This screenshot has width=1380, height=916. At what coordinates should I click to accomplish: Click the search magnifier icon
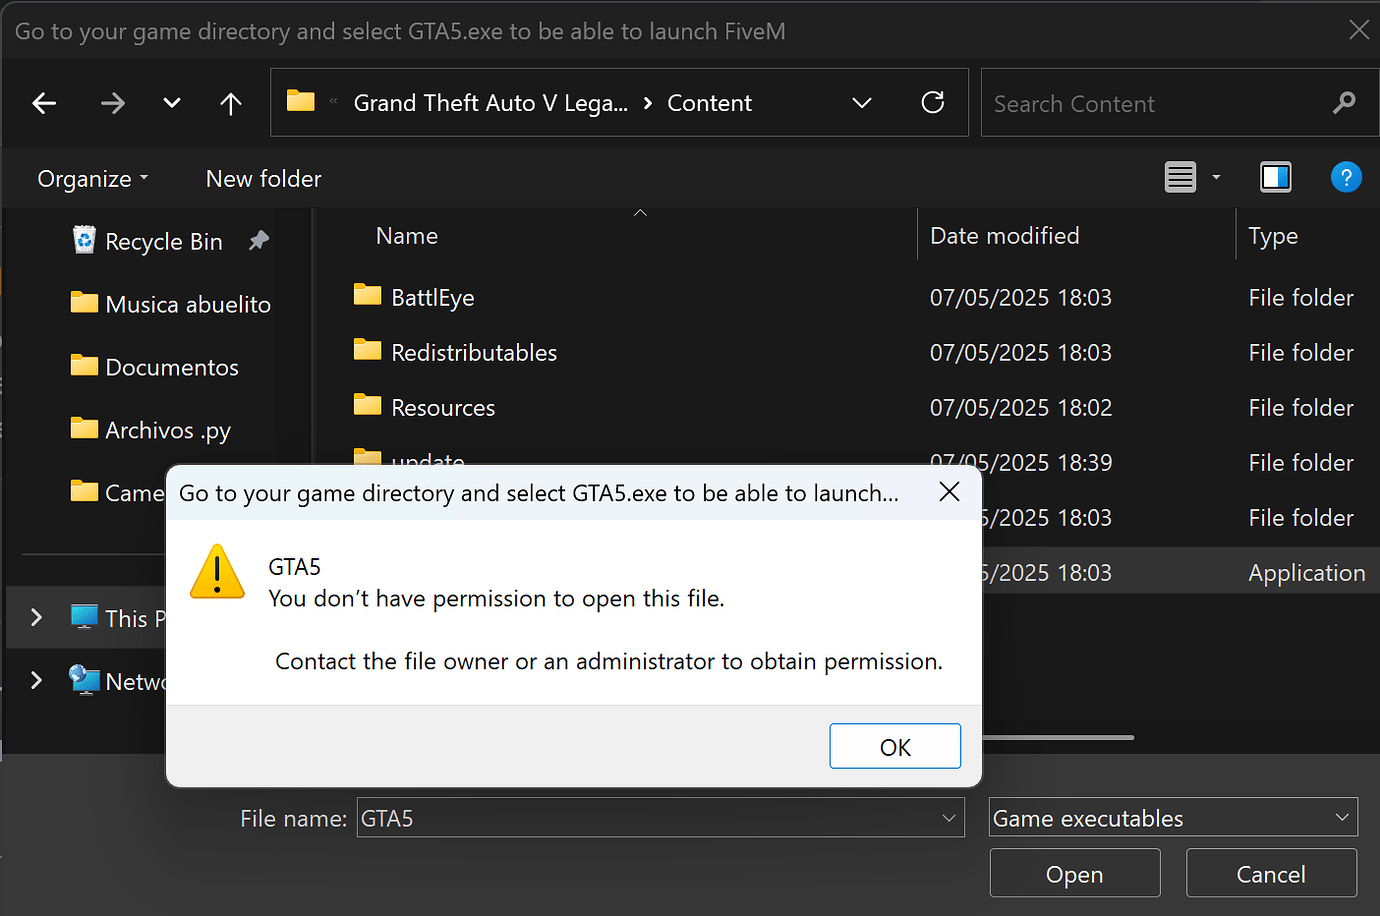coord(1344,102)
